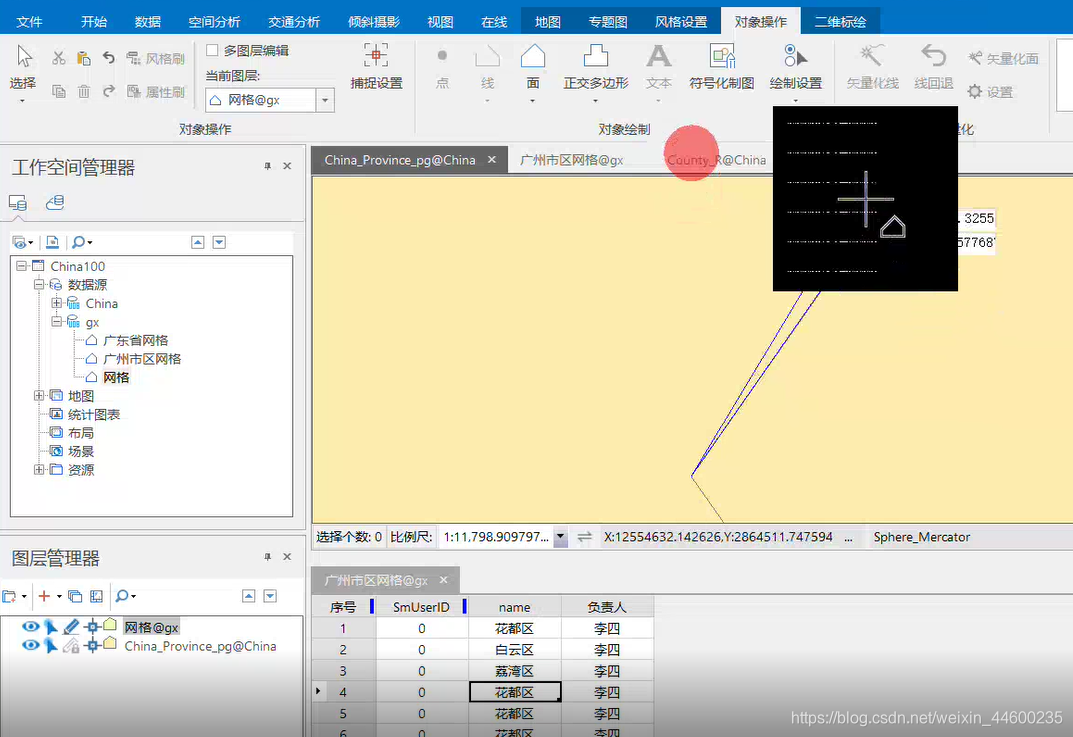Viewport: 1073px width, 737px height.
Task: Open the 交通分析 ribbon tab
Action: pyautogui.click(x=294, y=22)
